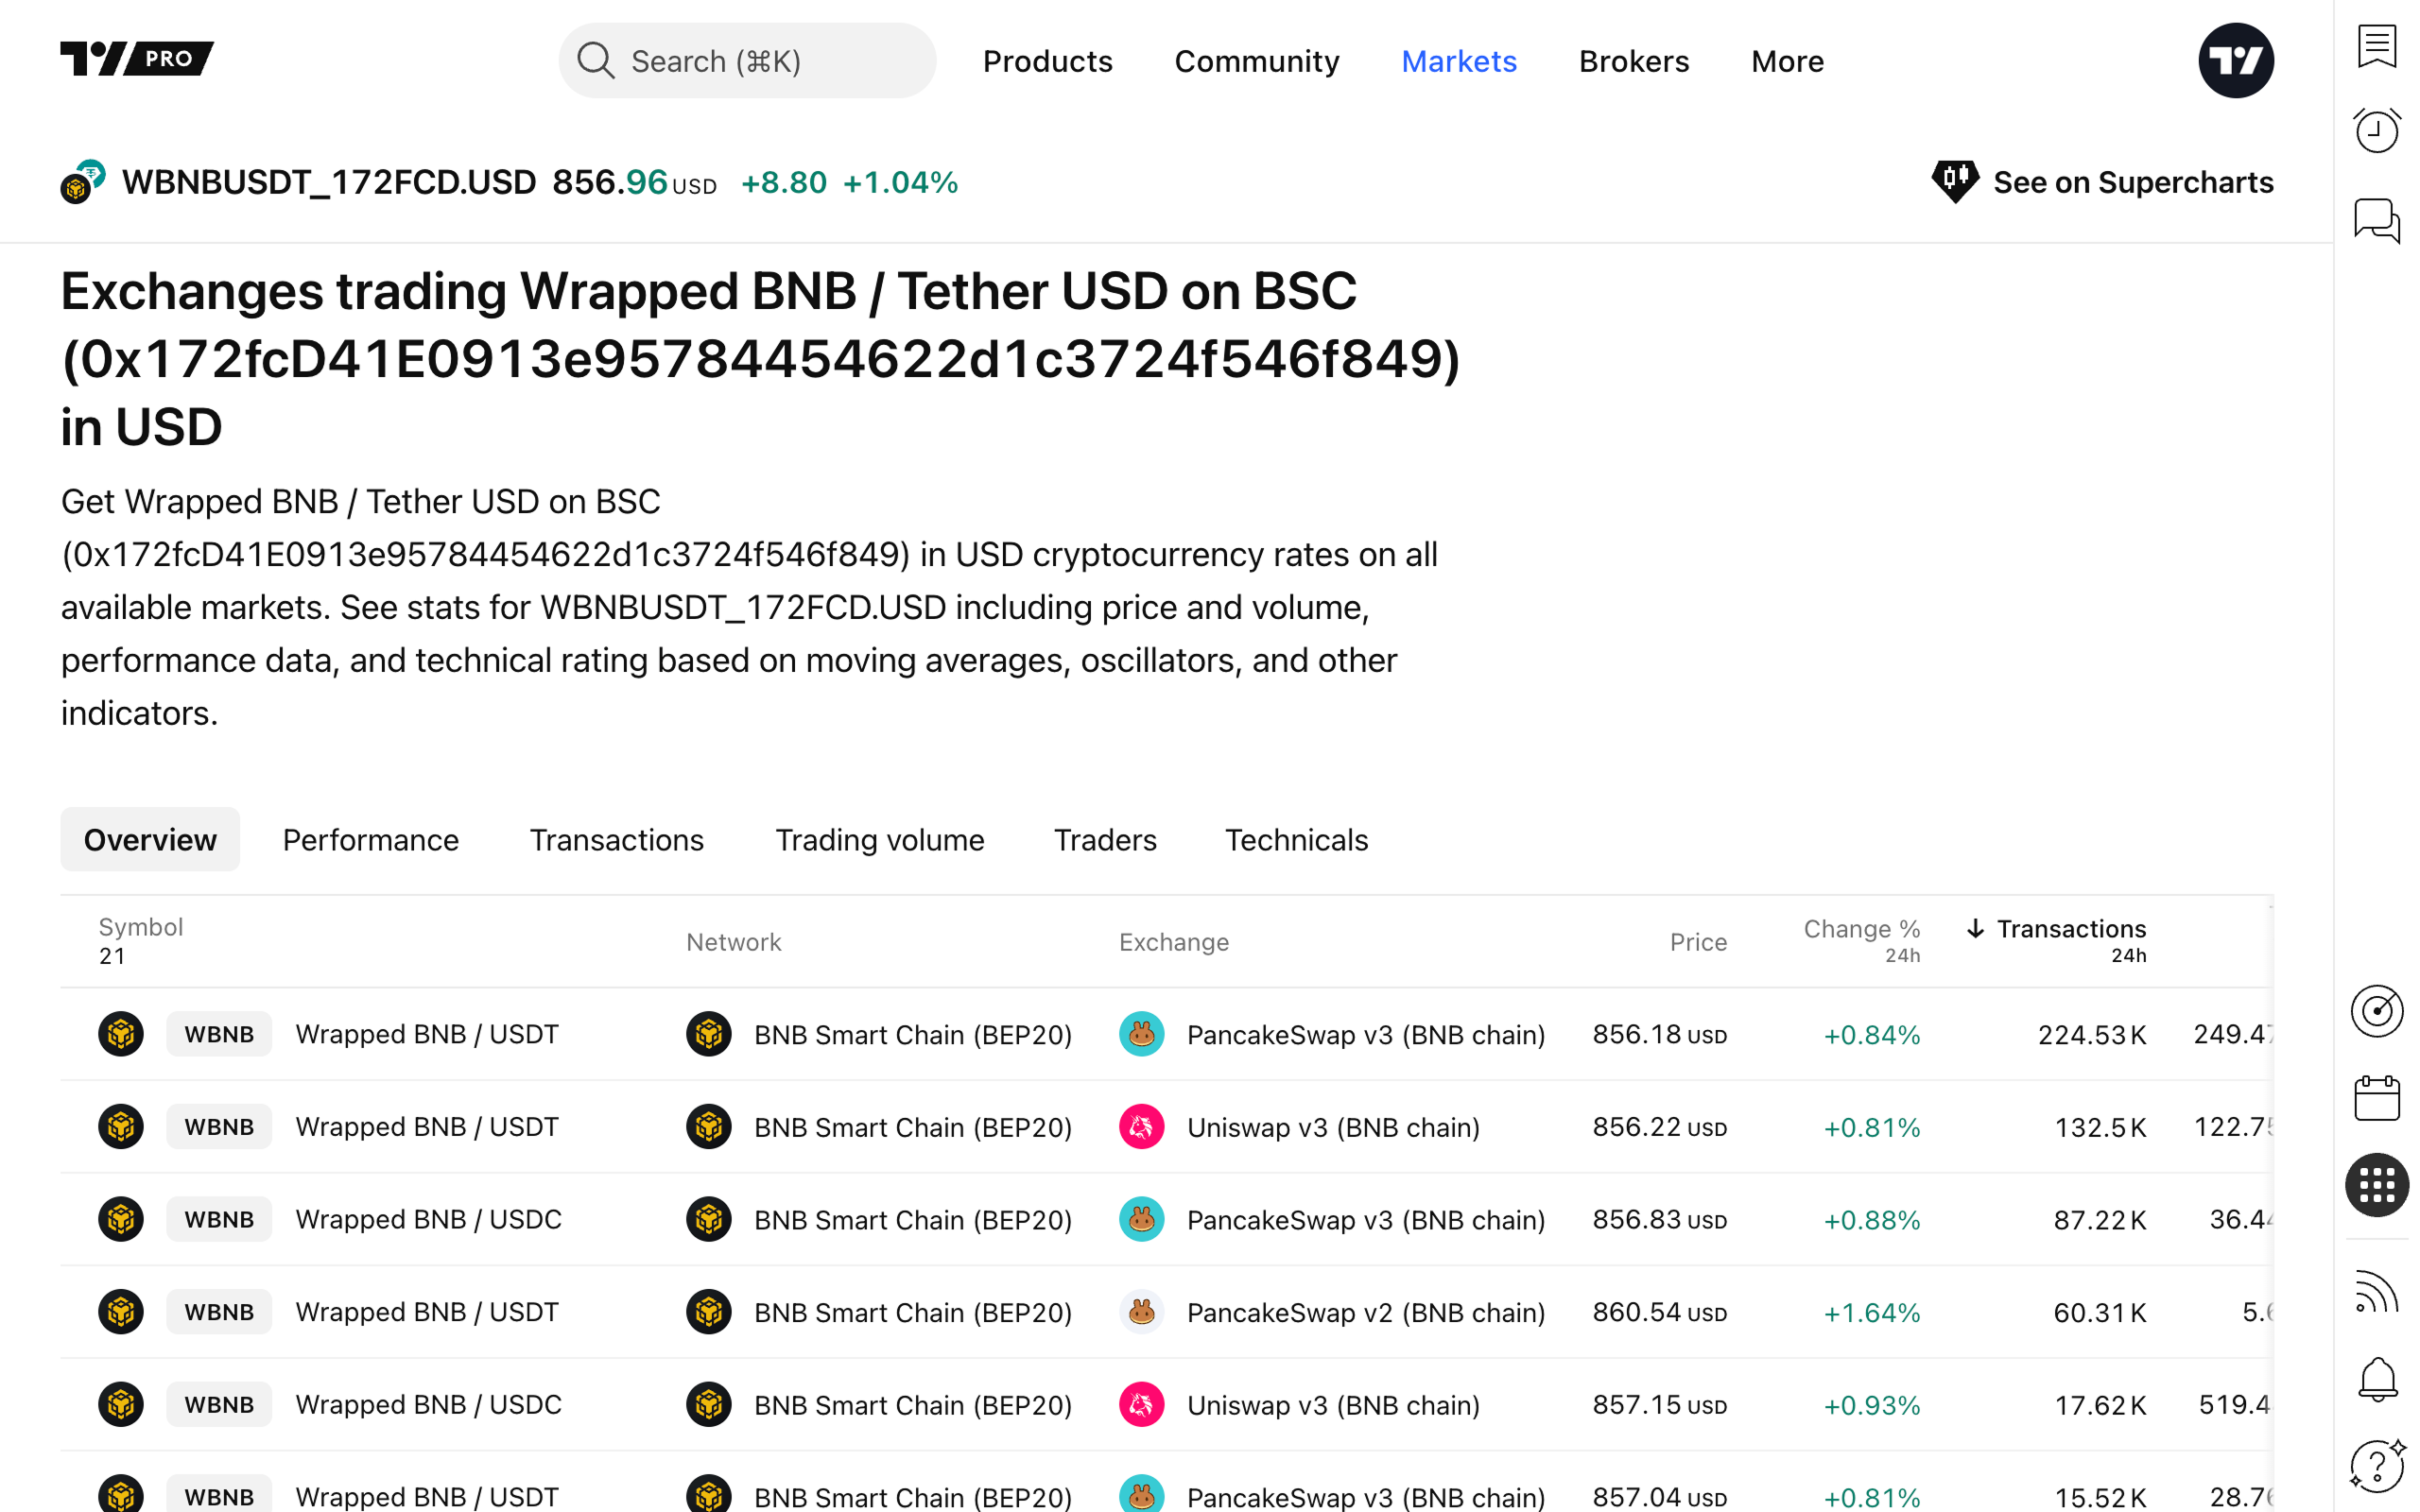Open the calendar icon in the sidebar
Screen dimensions: 2420x1512
tap(2376, 1098)
